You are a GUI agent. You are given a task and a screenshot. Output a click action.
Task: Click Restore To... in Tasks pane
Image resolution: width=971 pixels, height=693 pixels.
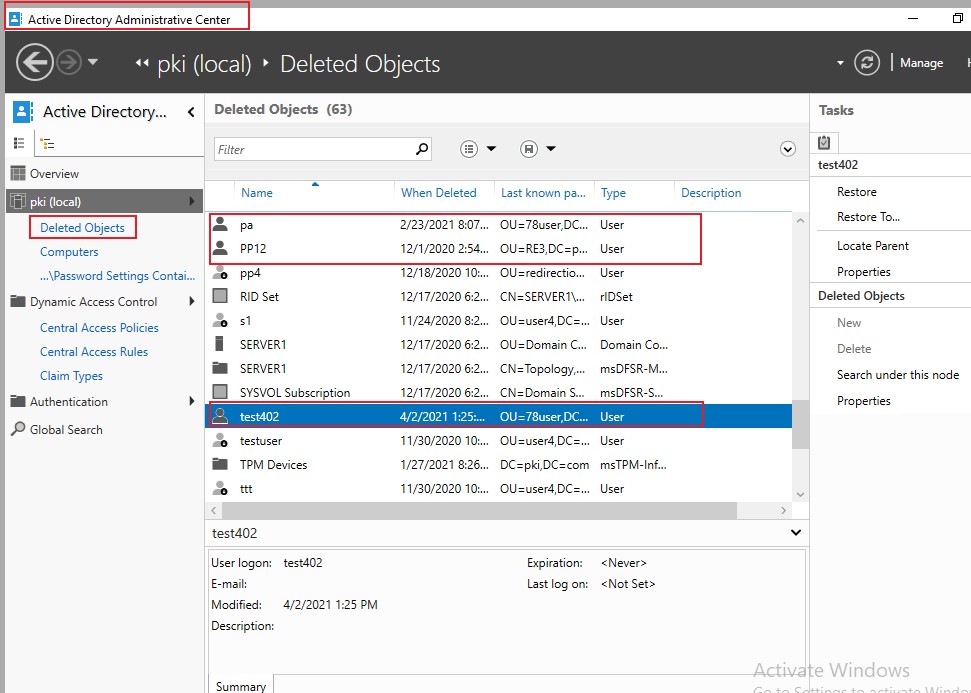868,217
